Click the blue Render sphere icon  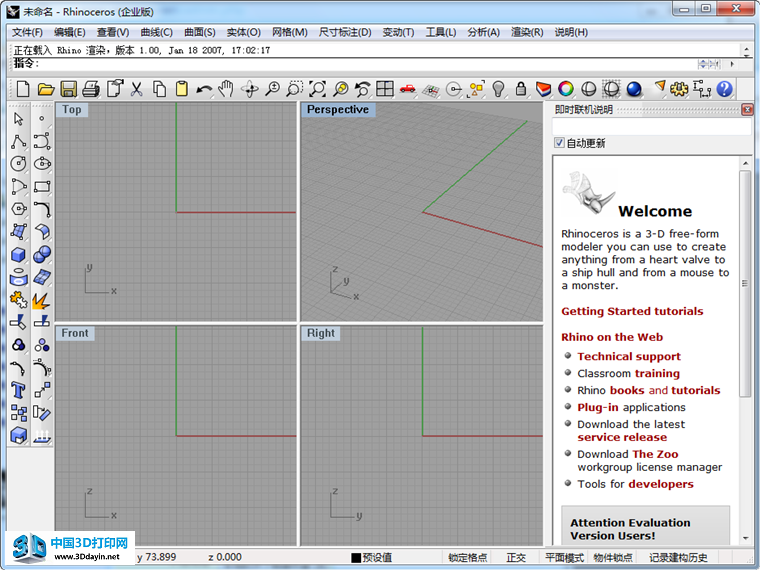pyautogui.click(x=634, y=89)
